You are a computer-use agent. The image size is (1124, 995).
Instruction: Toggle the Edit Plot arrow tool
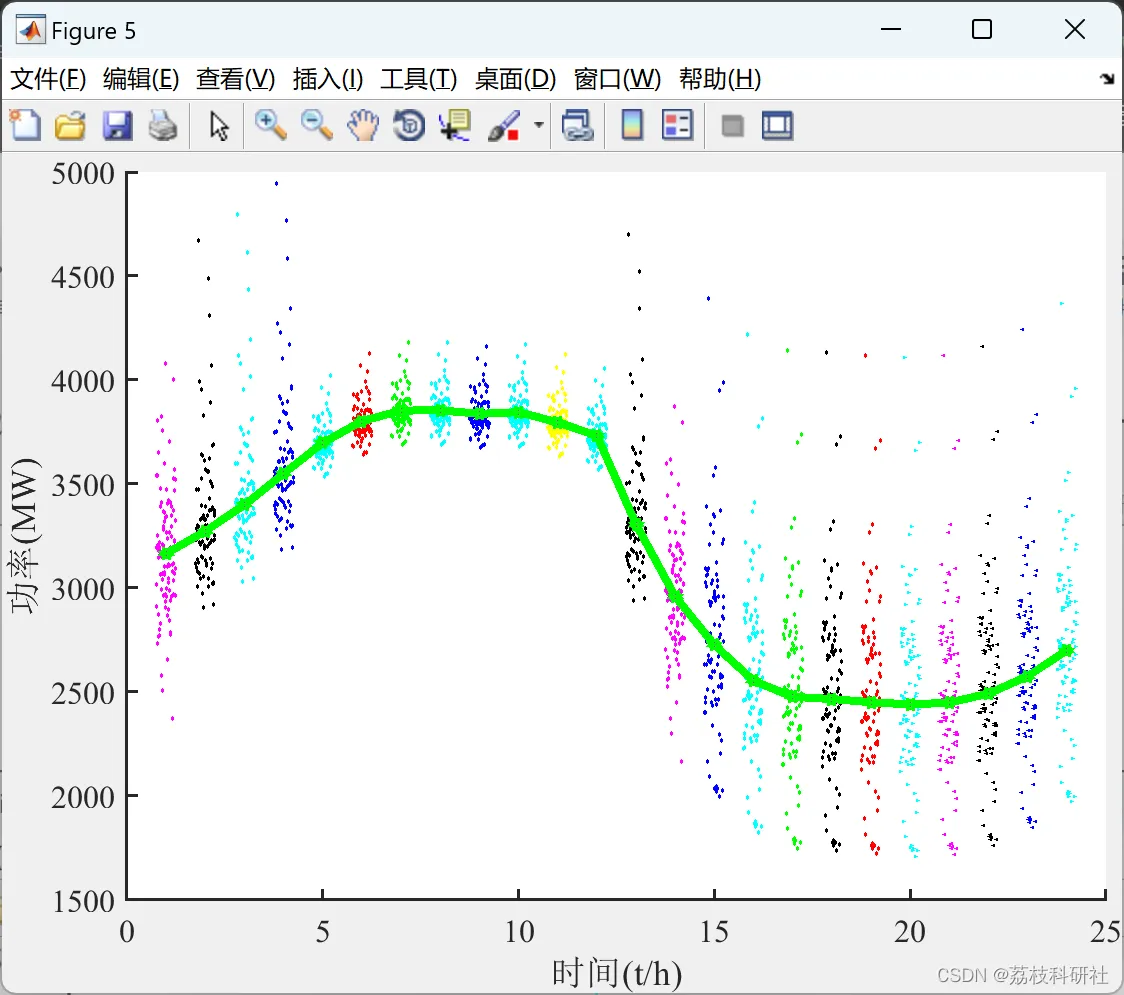[x=219, y=126]
